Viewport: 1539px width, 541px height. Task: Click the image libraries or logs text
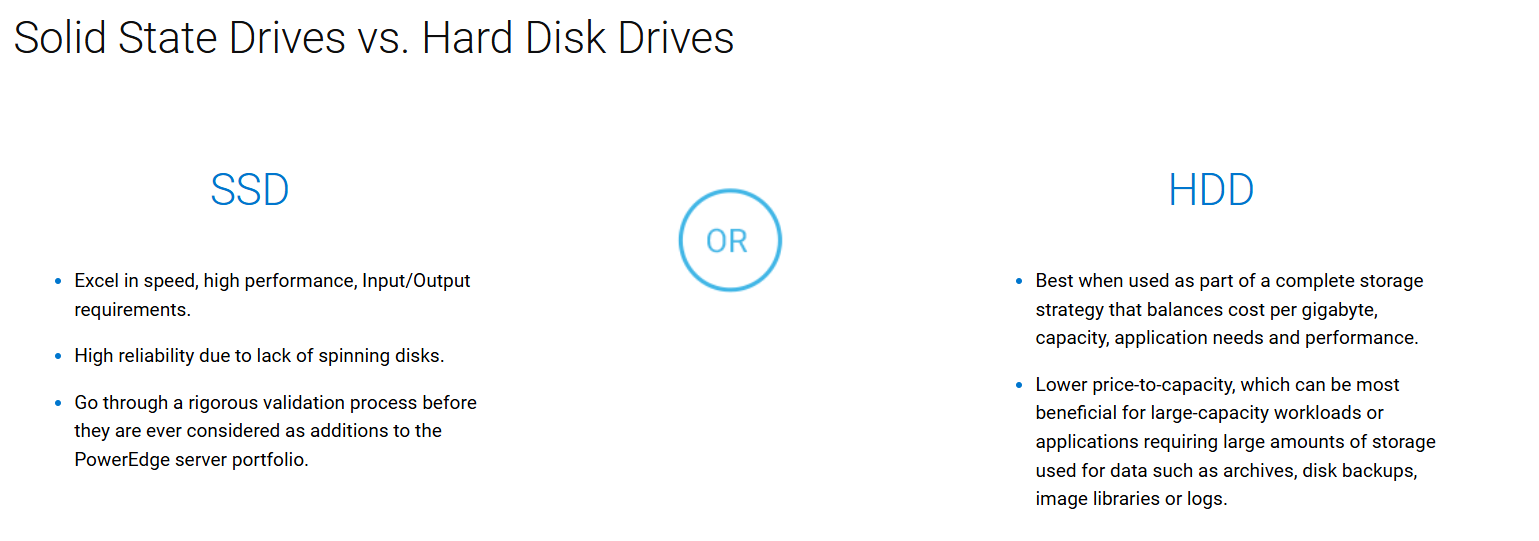[1131, 498]
